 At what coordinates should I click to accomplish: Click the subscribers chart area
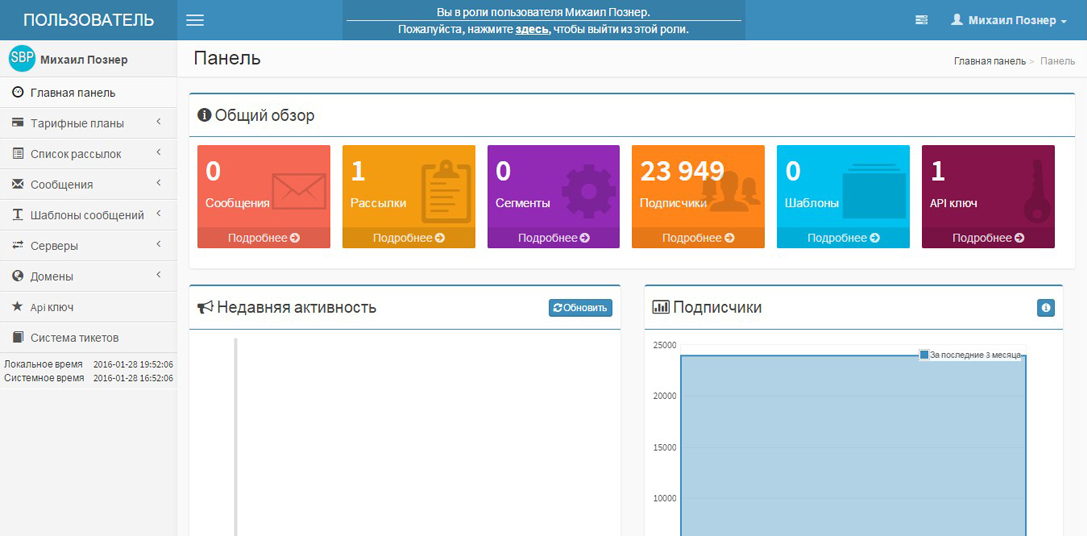click(x=854, y=446)
